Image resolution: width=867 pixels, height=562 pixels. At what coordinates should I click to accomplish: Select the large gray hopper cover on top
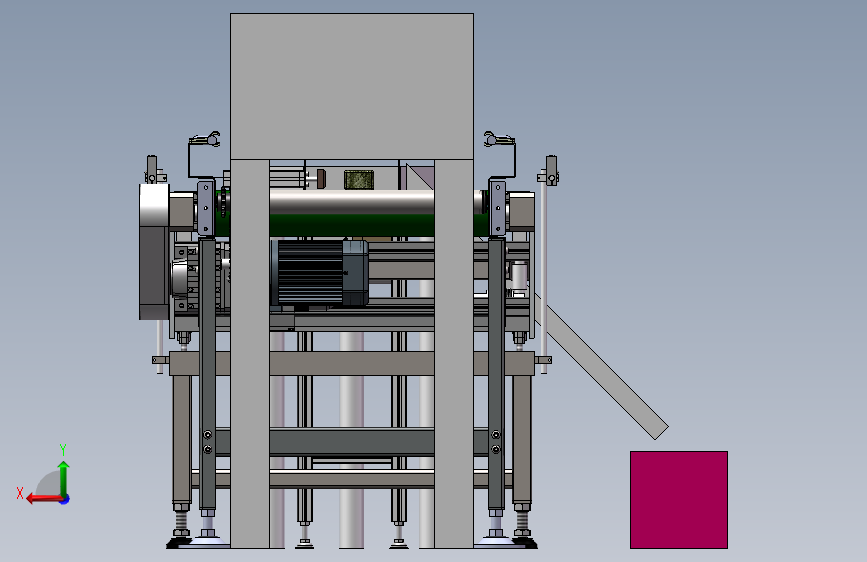[x=352, y=87]
